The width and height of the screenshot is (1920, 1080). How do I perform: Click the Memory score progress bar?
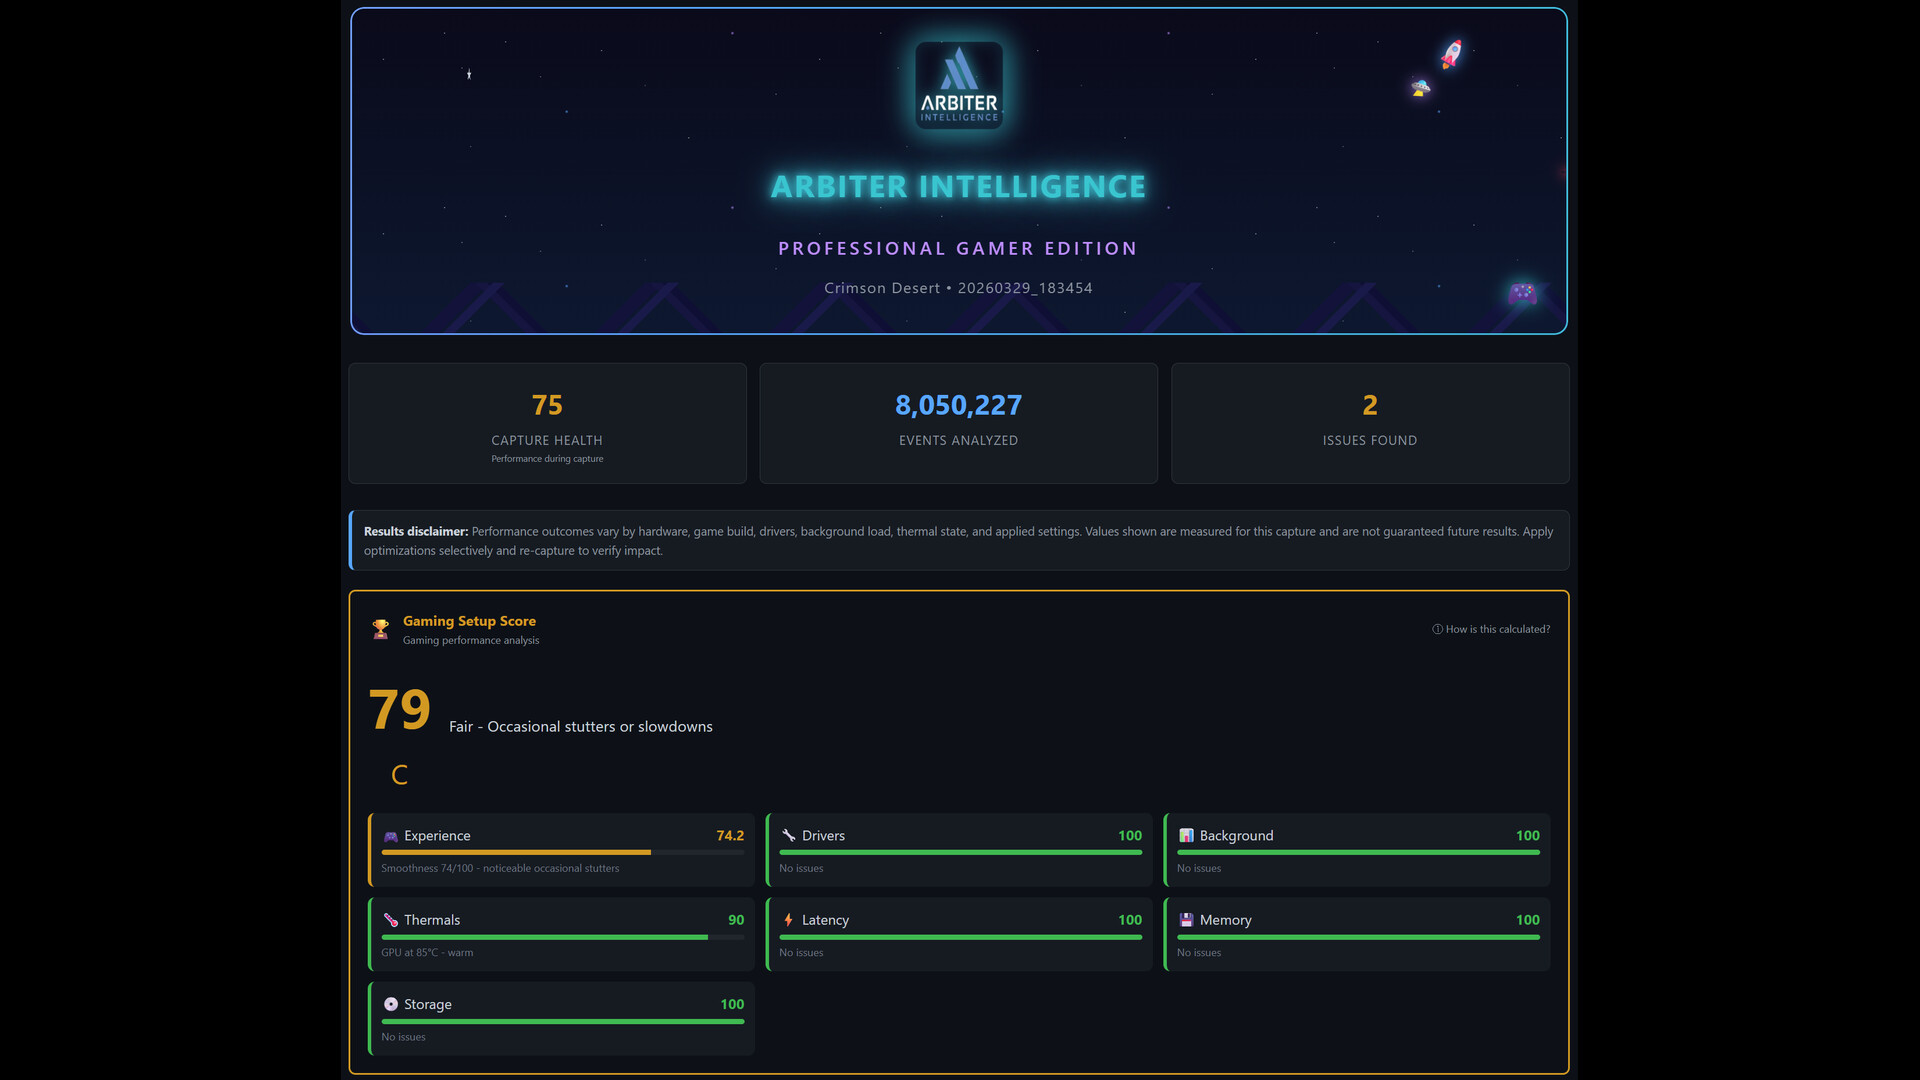tap(1358, 938)
